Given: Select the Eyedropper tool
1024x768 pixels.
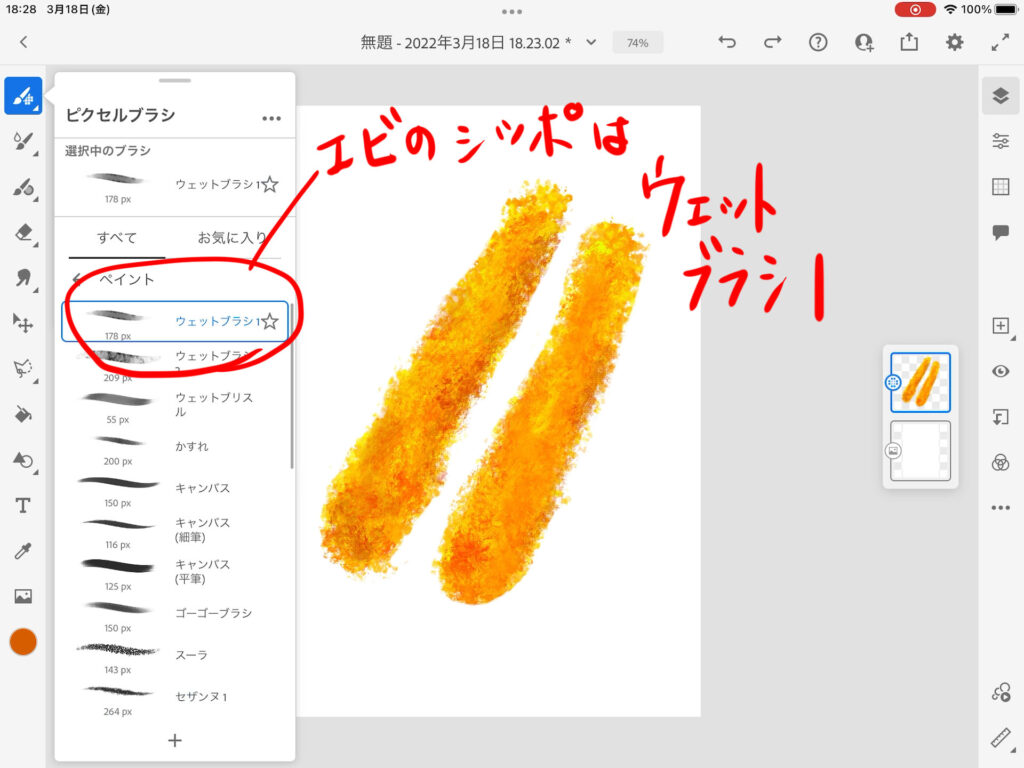Looking at the screenshot, I should click(23, 551).
